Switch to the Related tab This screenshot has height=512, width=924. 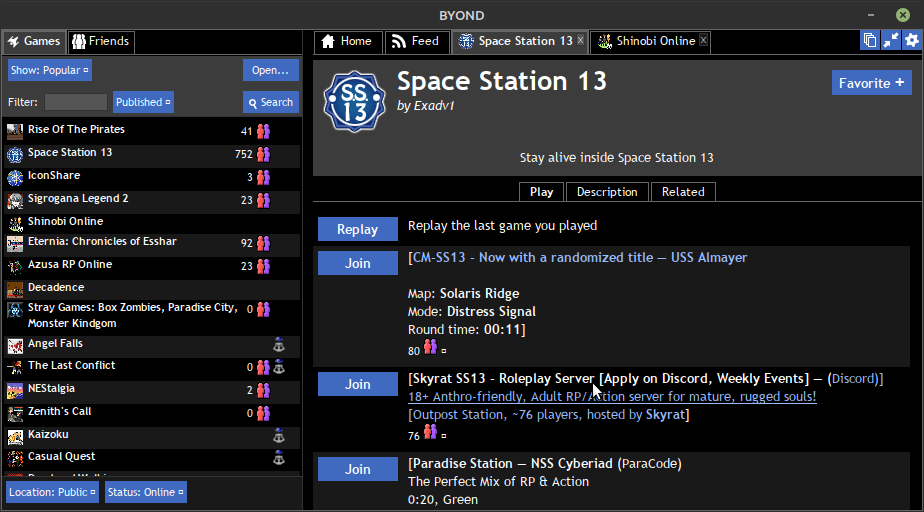coord(683,192)
